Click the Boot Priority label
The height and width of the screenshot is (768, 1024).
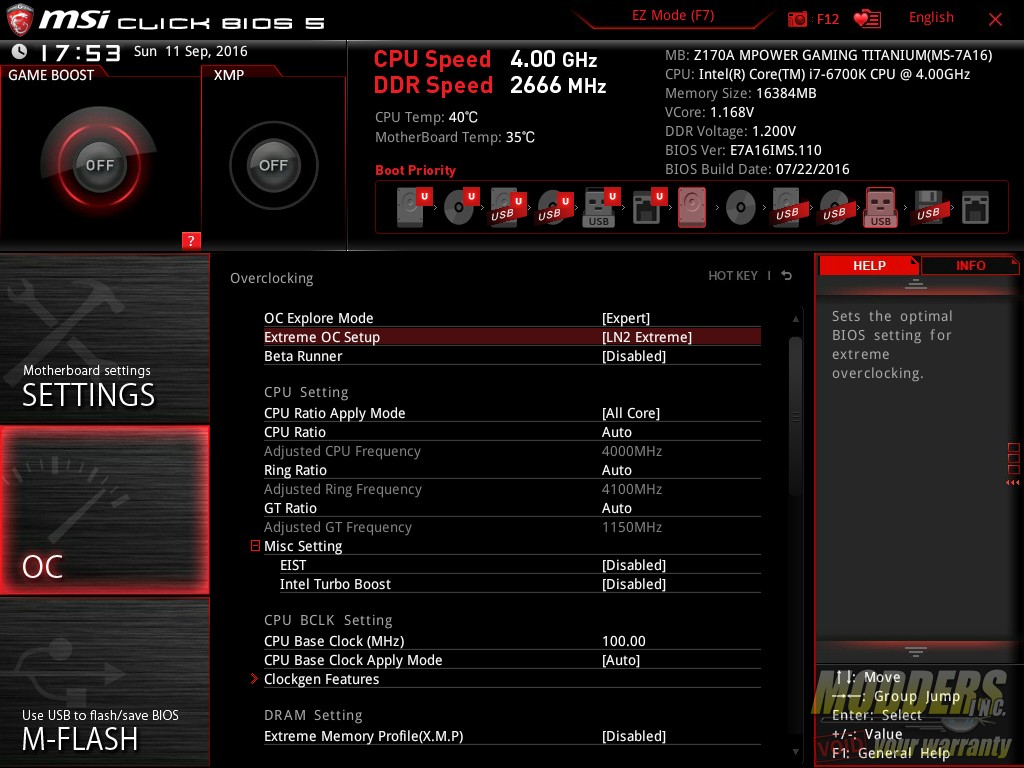pos(415,170)
